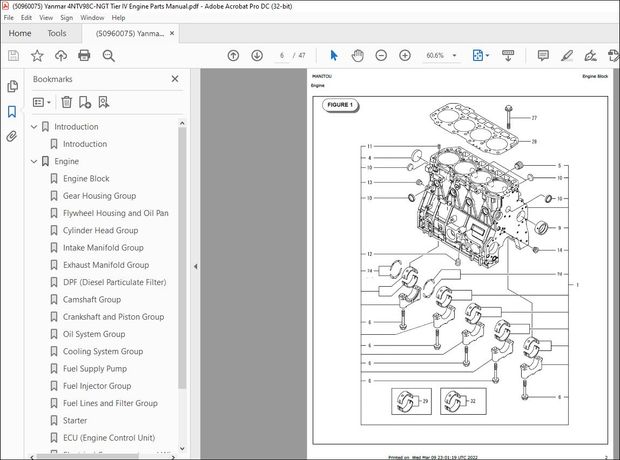This screenshot has height=460, width=620.
Task: Click bookmarks panel scroll down arrow
Action: tap(182, 449)
